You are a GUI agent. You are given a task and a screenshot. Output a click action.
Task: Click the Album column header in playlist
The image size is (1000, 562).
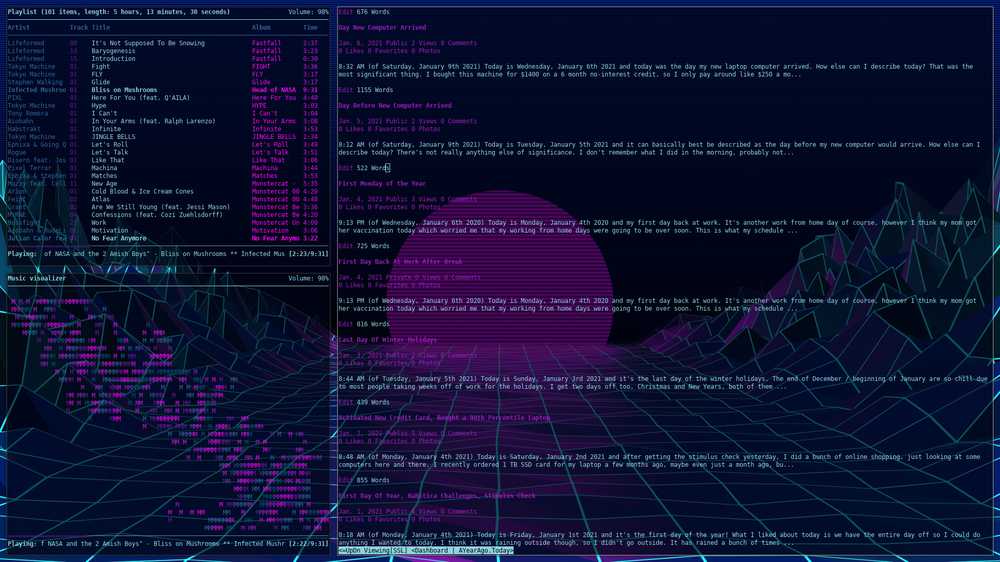261,28
